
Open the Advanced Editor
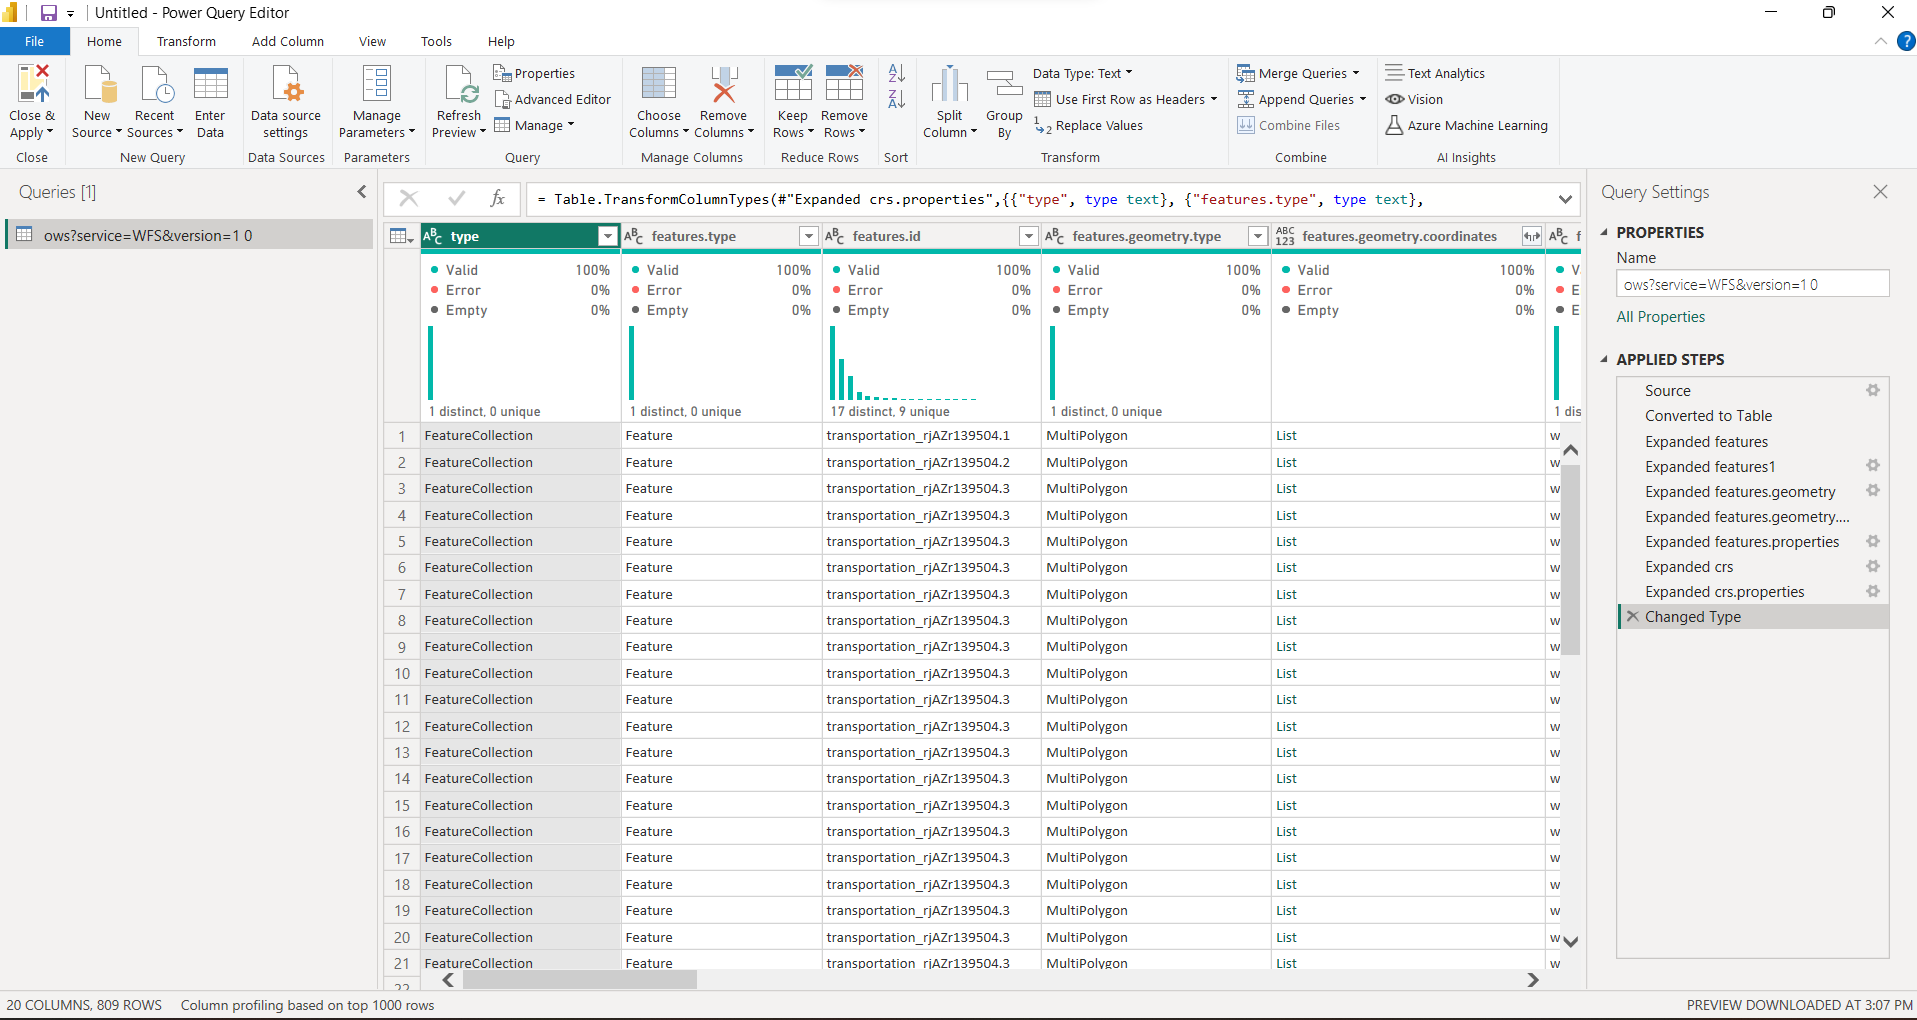tap(552, 99)
